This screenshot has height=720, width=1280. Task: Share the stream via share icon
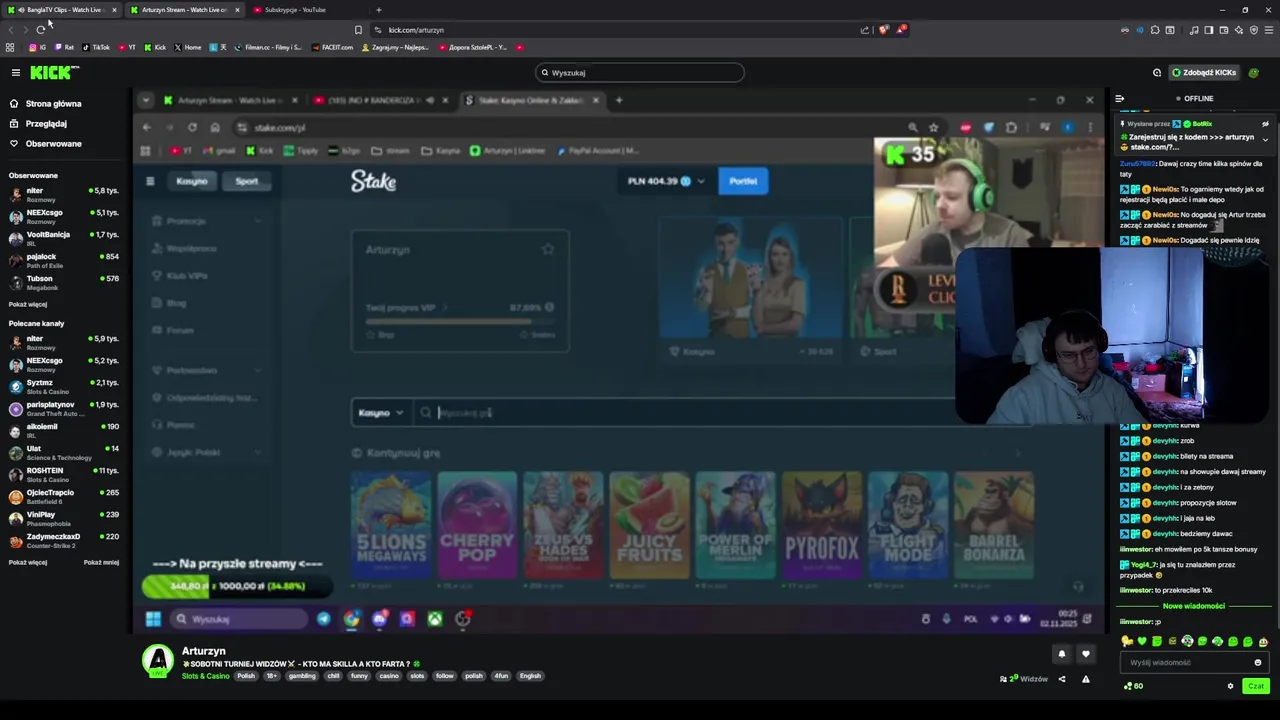pos(1062,679)
